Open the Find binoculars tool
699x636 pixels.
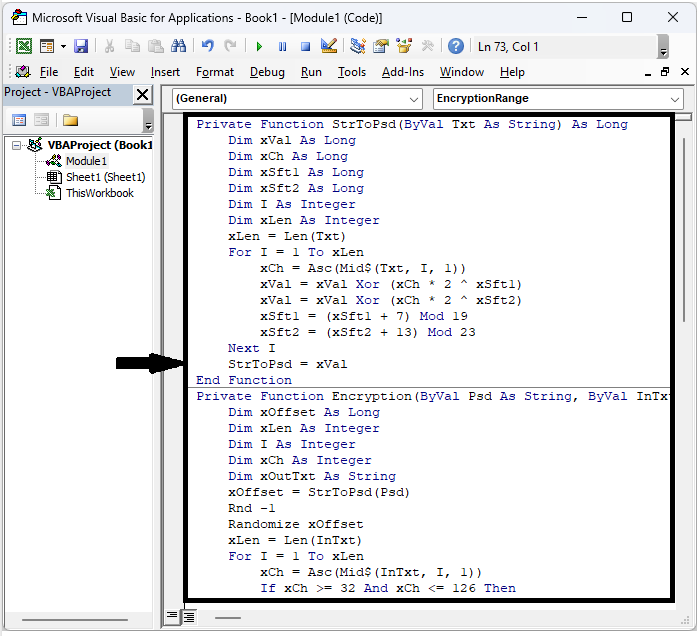[178, 46]
